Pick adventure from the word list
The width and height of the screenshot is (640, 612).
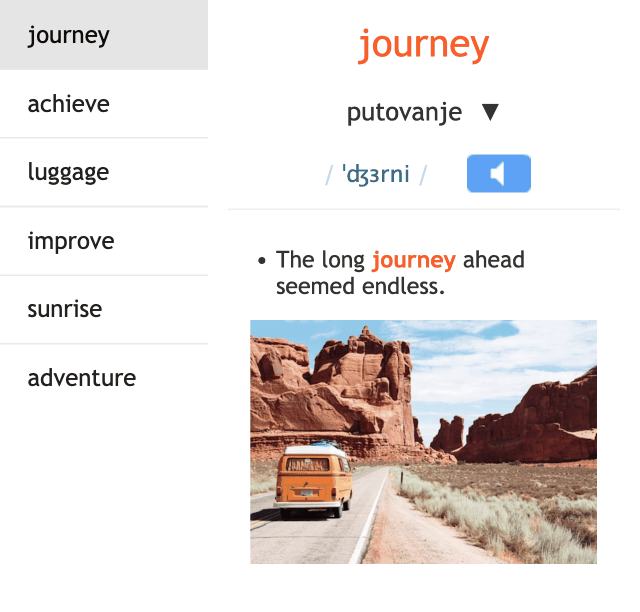[x=104, y=378]
